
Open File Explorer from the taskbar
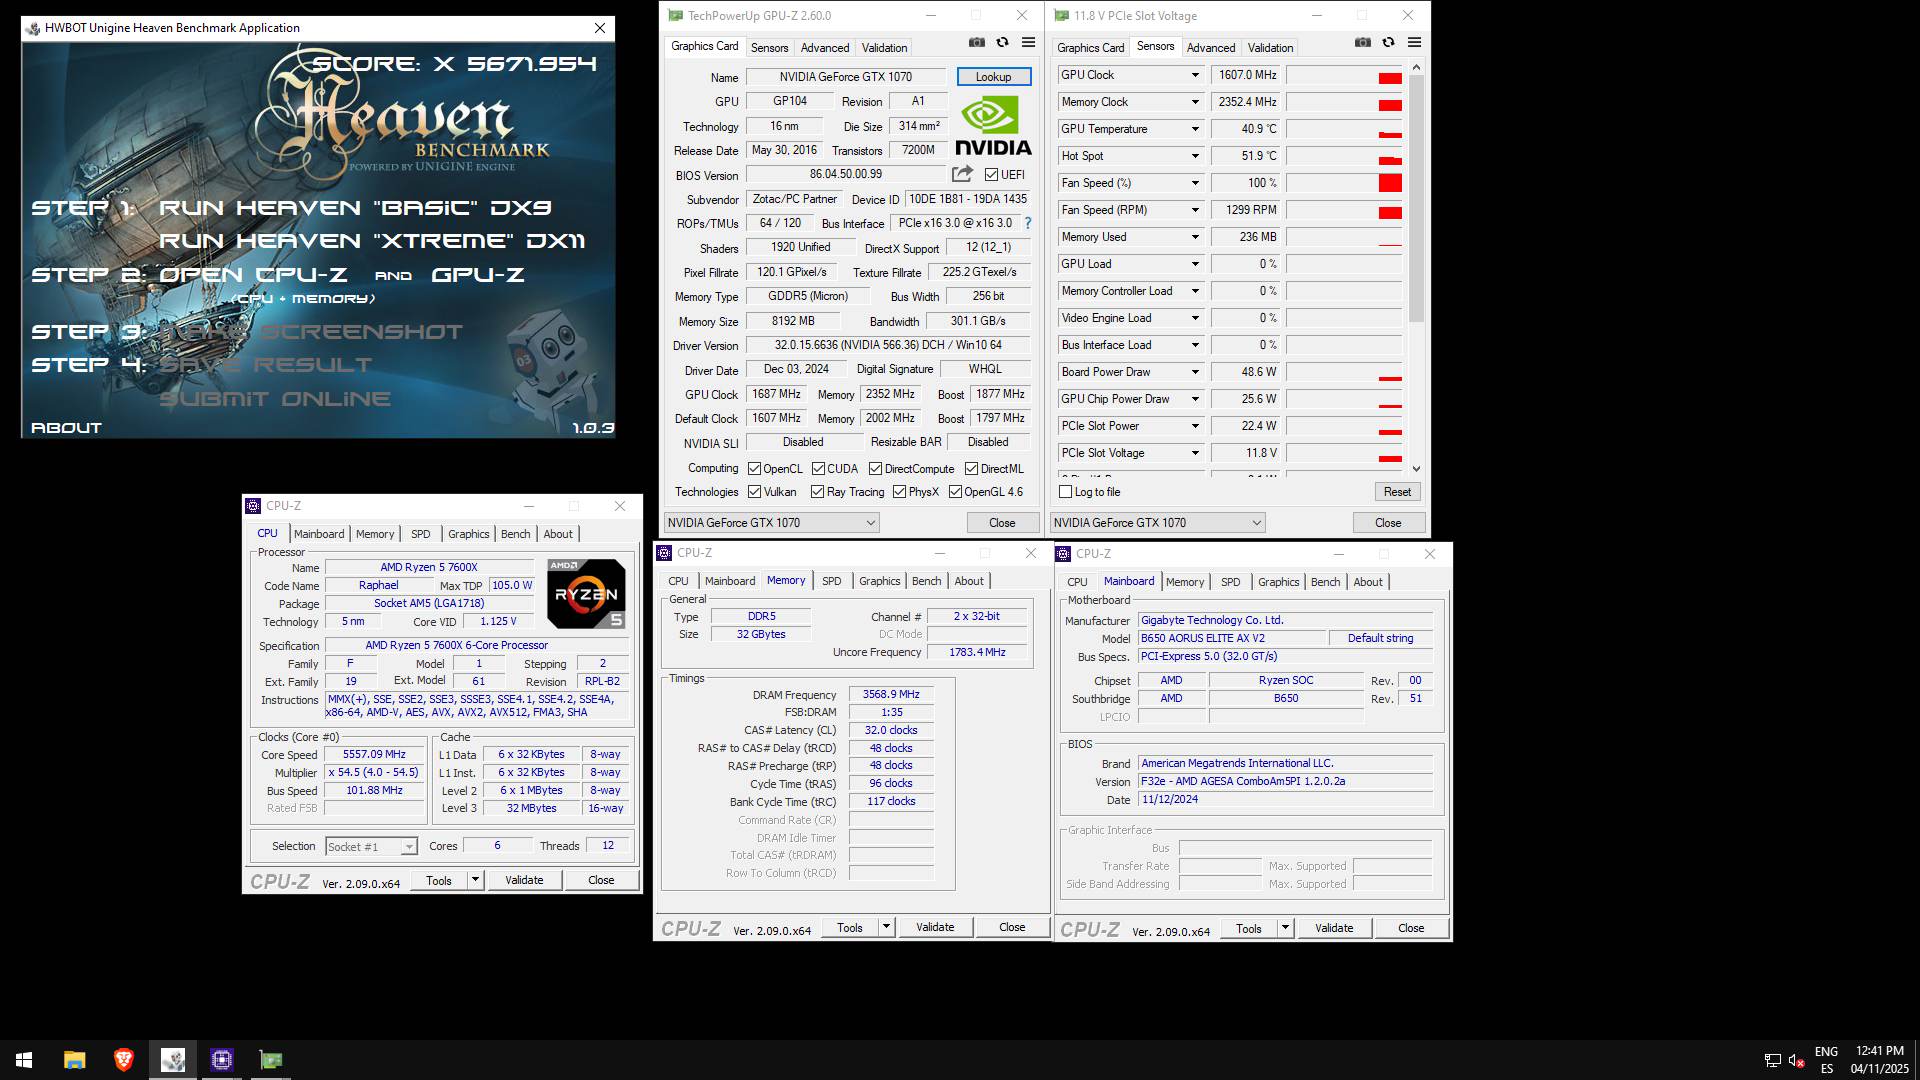click(x=74, y=1060)
